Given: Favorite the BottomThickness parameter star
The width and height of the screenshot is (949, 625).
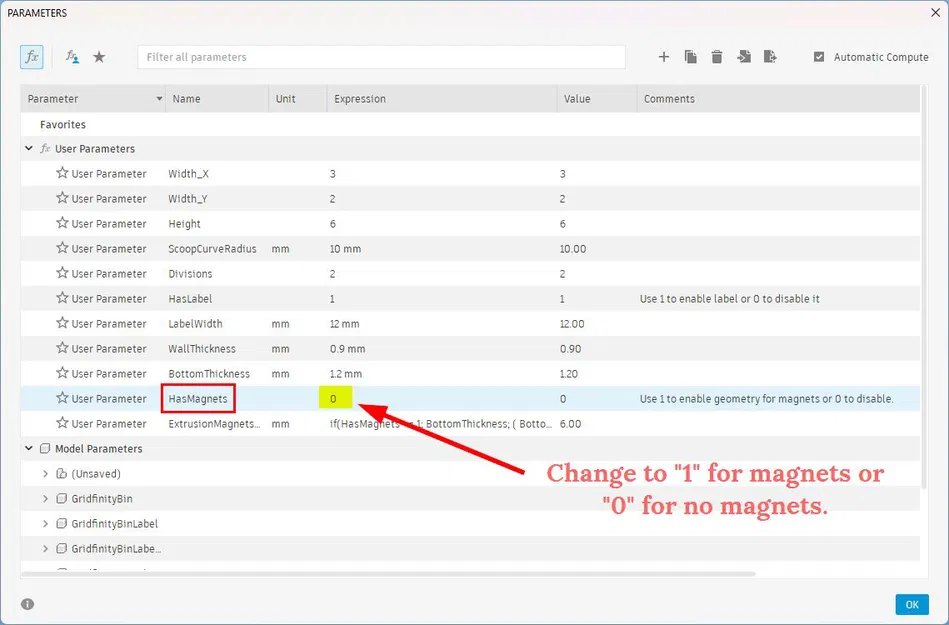Looking at the screenshot, I should point(62,373).
